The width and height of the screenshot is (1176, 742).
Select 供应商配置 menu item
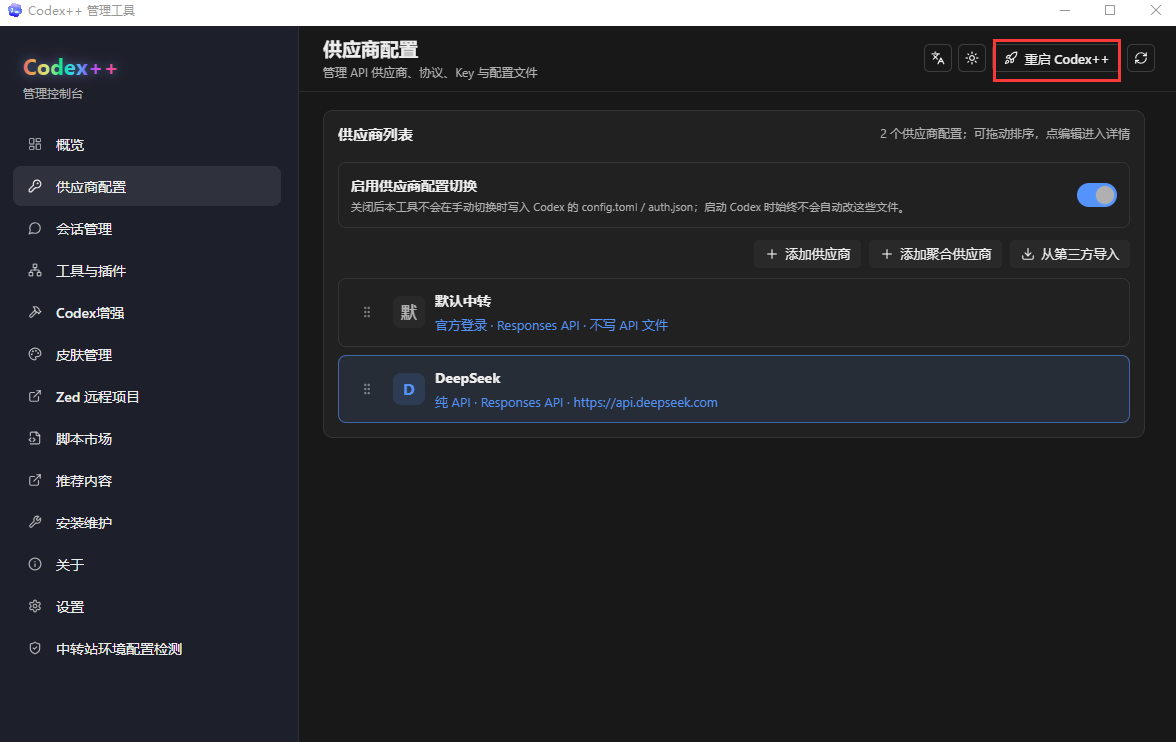[147, 186]
